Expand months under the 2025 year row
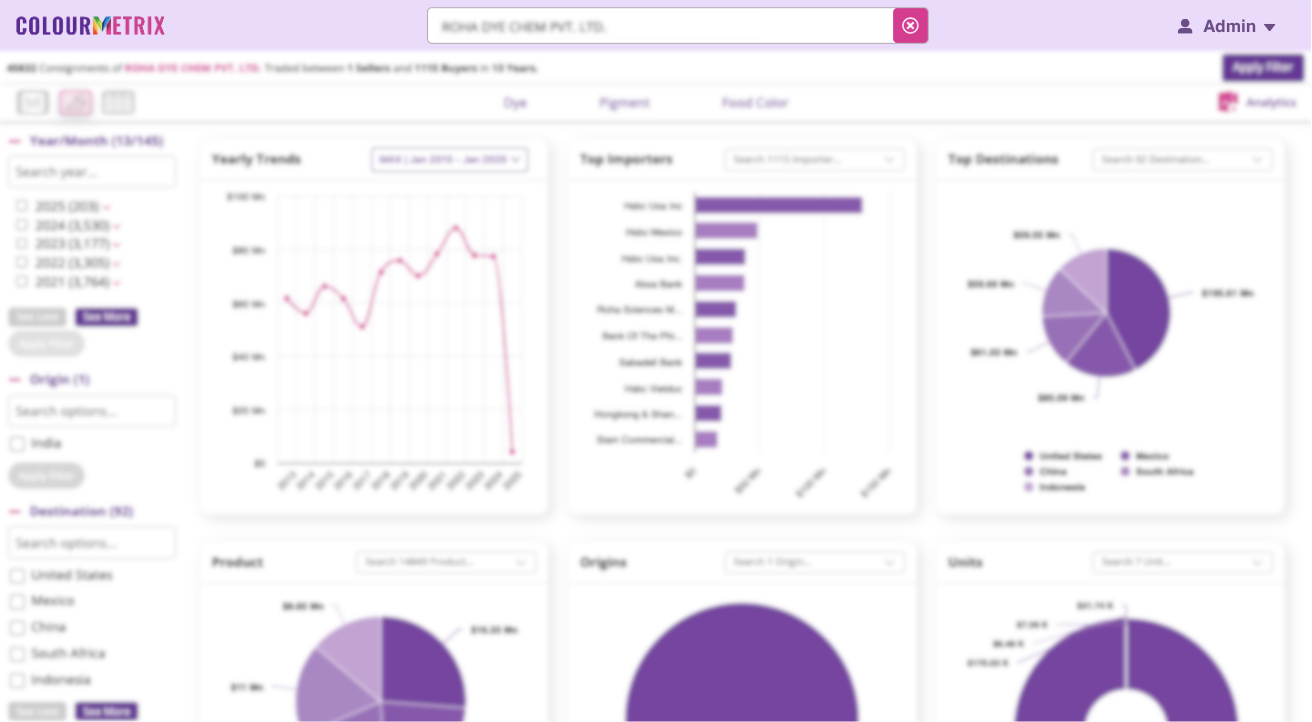The image size is (1312, 722). 107,207
